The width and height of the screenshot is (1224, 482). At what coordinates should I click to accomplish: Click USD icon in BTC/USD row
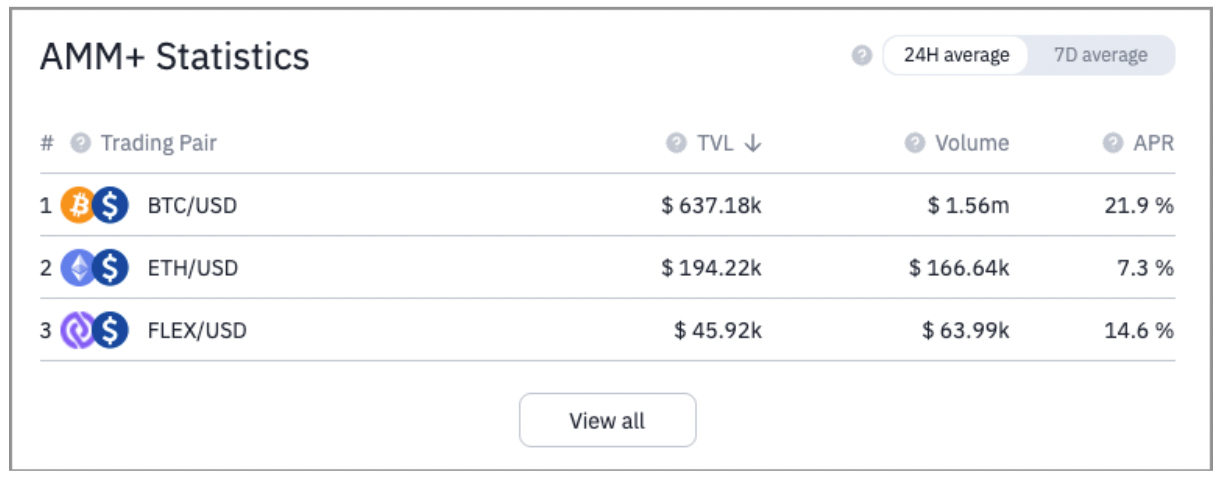click(x=110, y=206)
